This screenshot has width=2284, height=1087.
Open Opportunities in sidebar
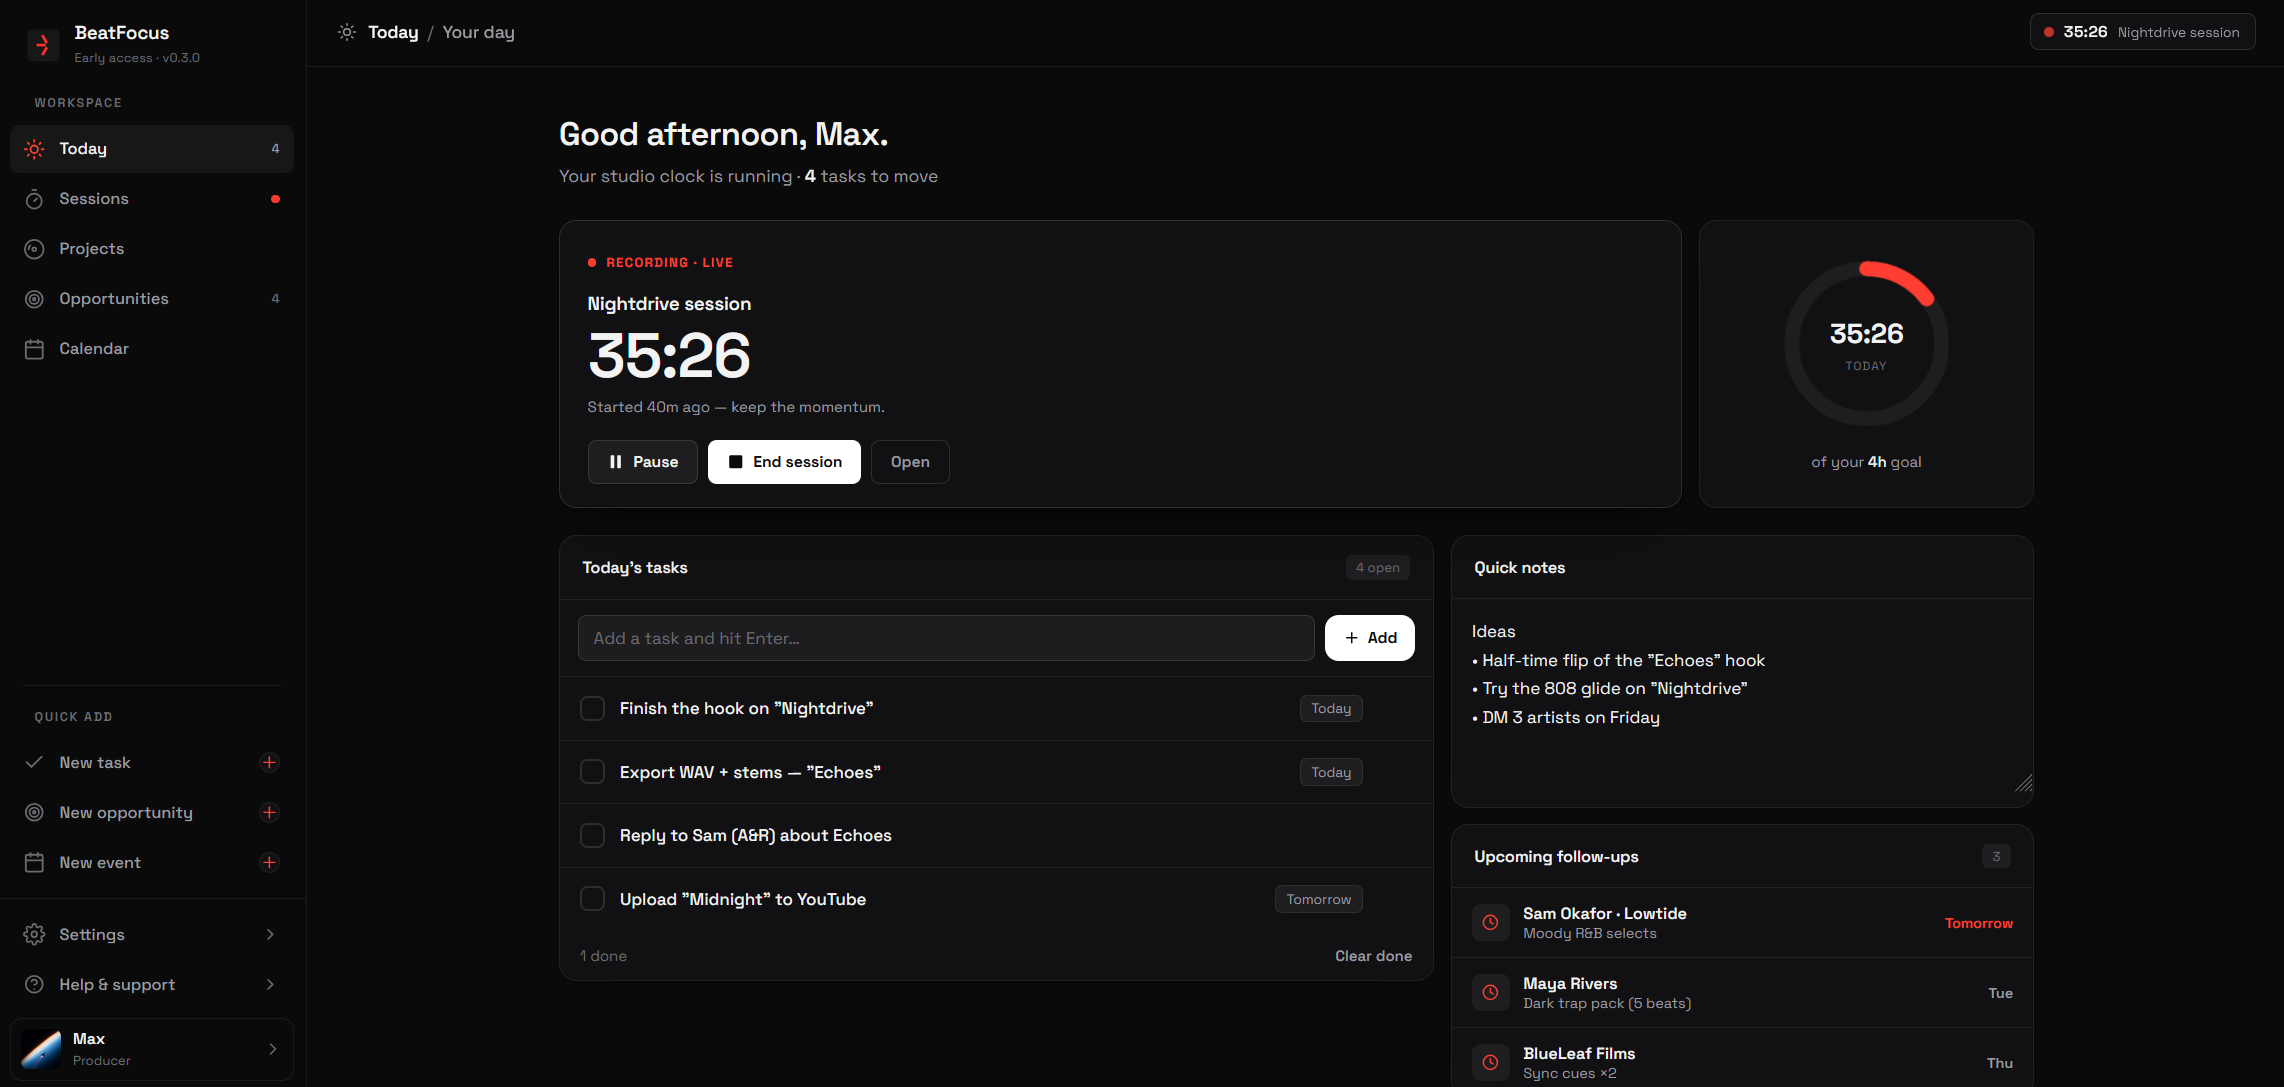(152, 299)
